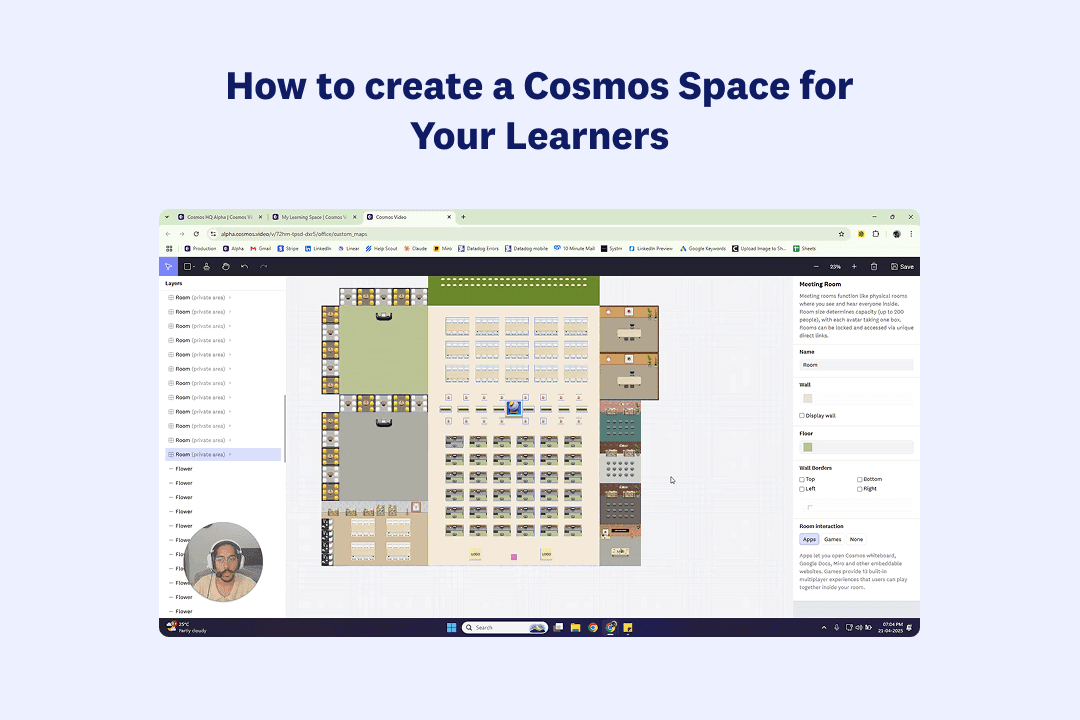Click the Redo icon

pyautogui.click(x=263, y=266)
